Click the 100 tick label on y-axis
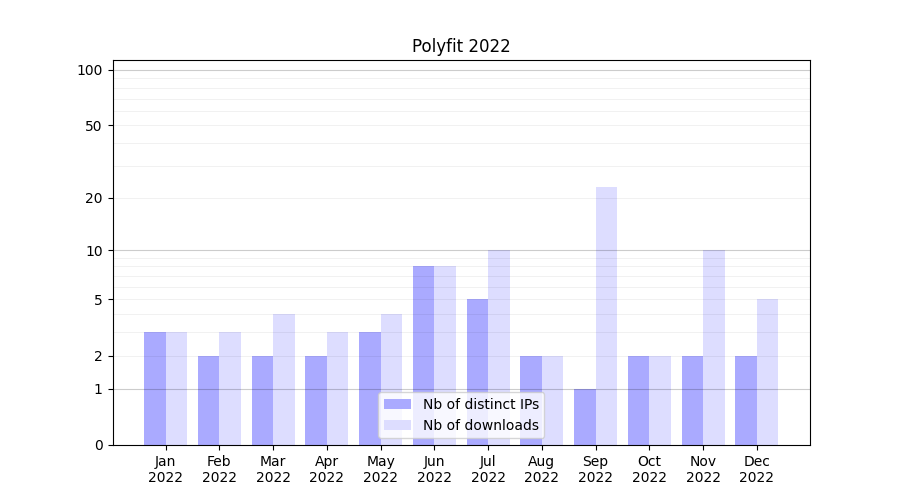 [90, 70]
